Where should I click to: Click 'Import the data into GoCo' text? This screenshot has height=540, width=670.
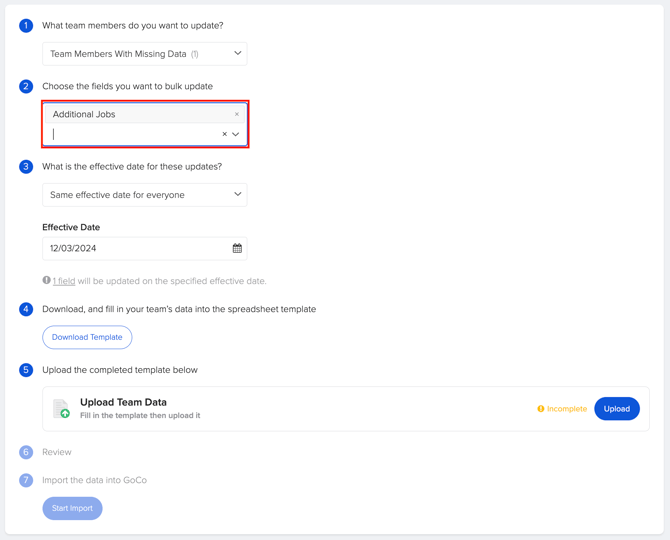pos(94,480)
